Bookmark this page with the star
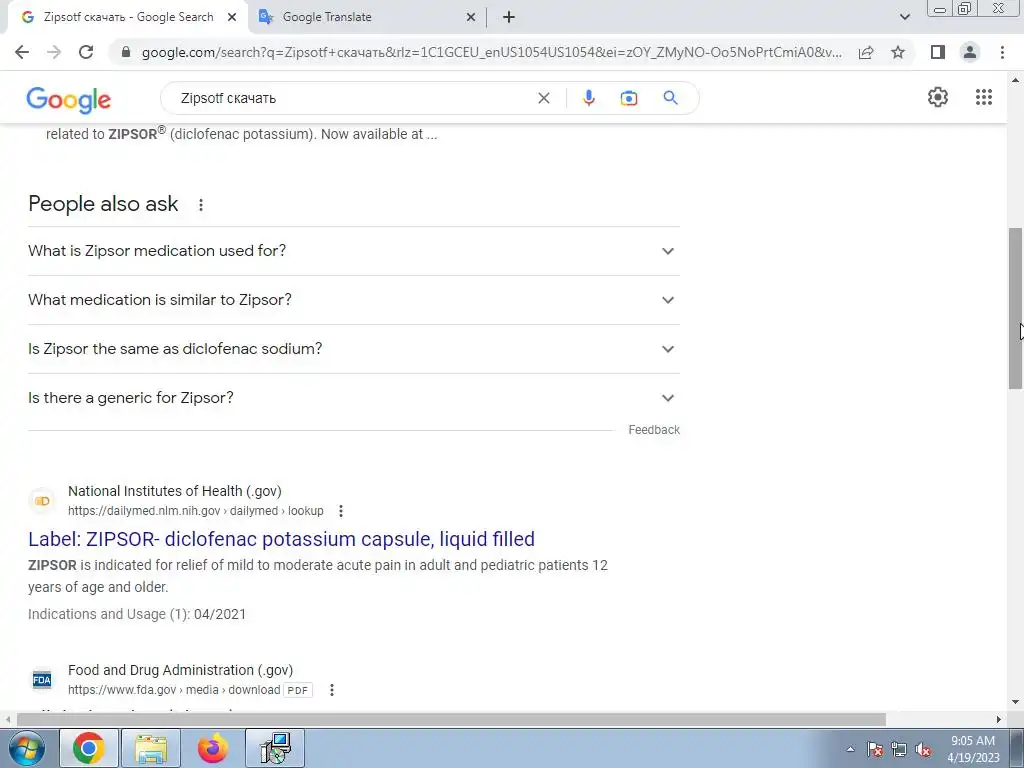The width and height of the screenshot is (1024, 768). [x=898, y=52]
